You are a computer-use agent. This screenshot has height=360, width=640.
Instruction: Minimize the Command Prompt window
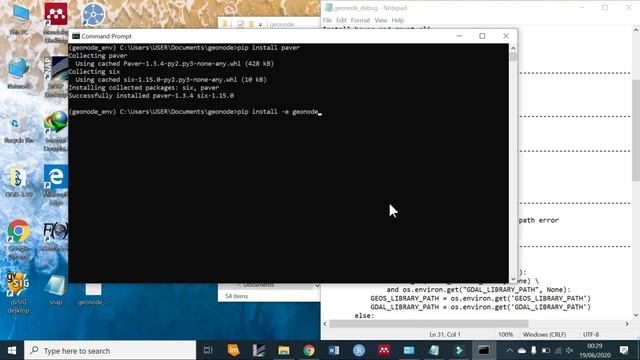(459, 36)
